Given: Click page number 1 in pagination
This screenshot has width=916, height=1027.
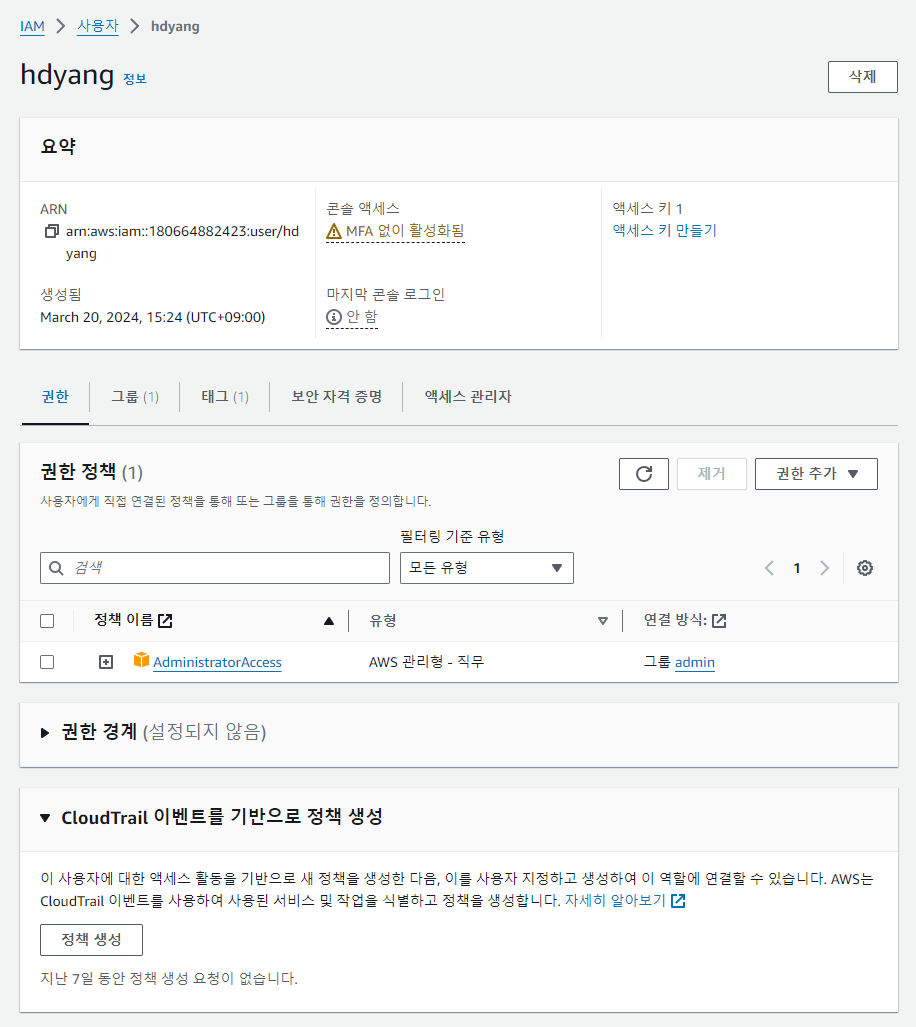Looking at the screenshot, I should [797, 568].
